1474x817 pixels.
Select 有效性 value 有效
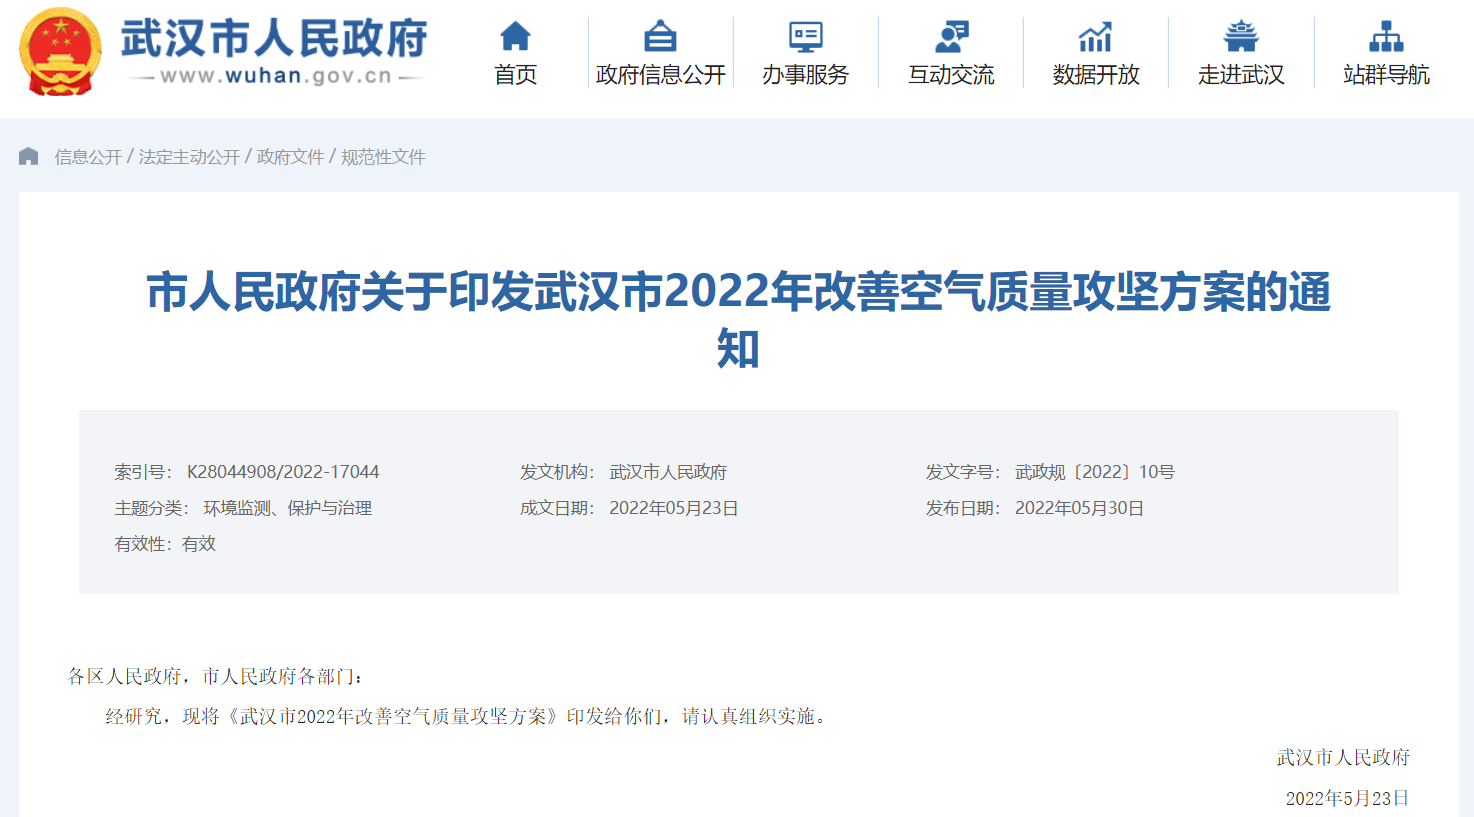tap(199, 544)
